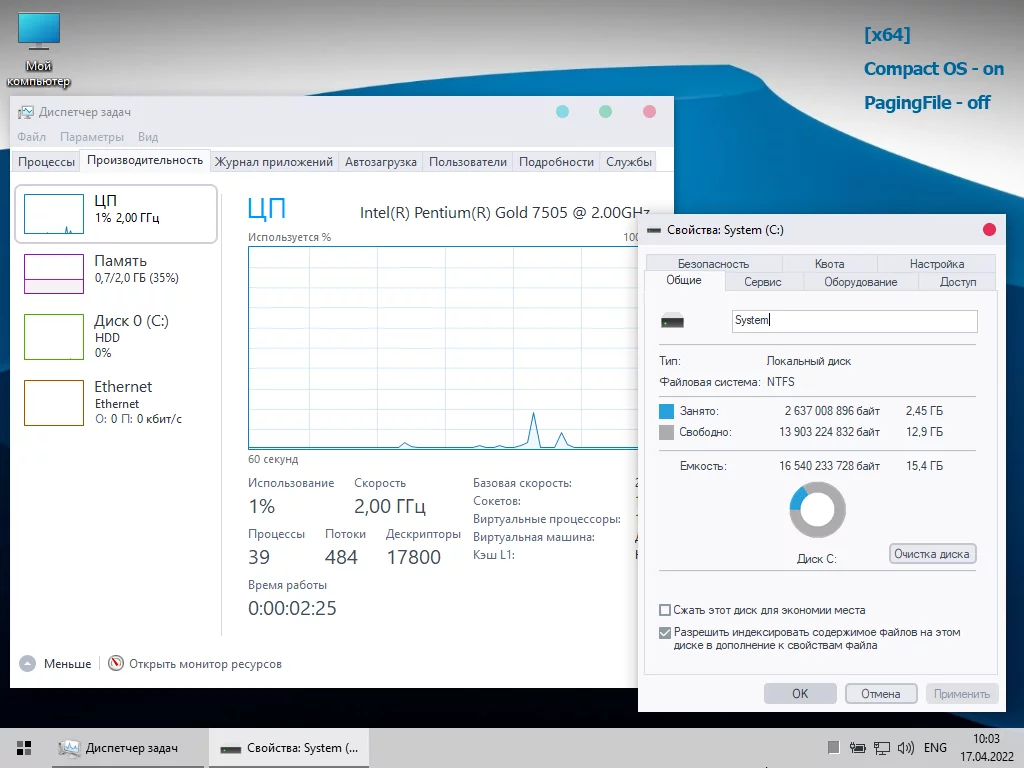Click the uptime value 0:00:02:25

click(x=292, y=608)
